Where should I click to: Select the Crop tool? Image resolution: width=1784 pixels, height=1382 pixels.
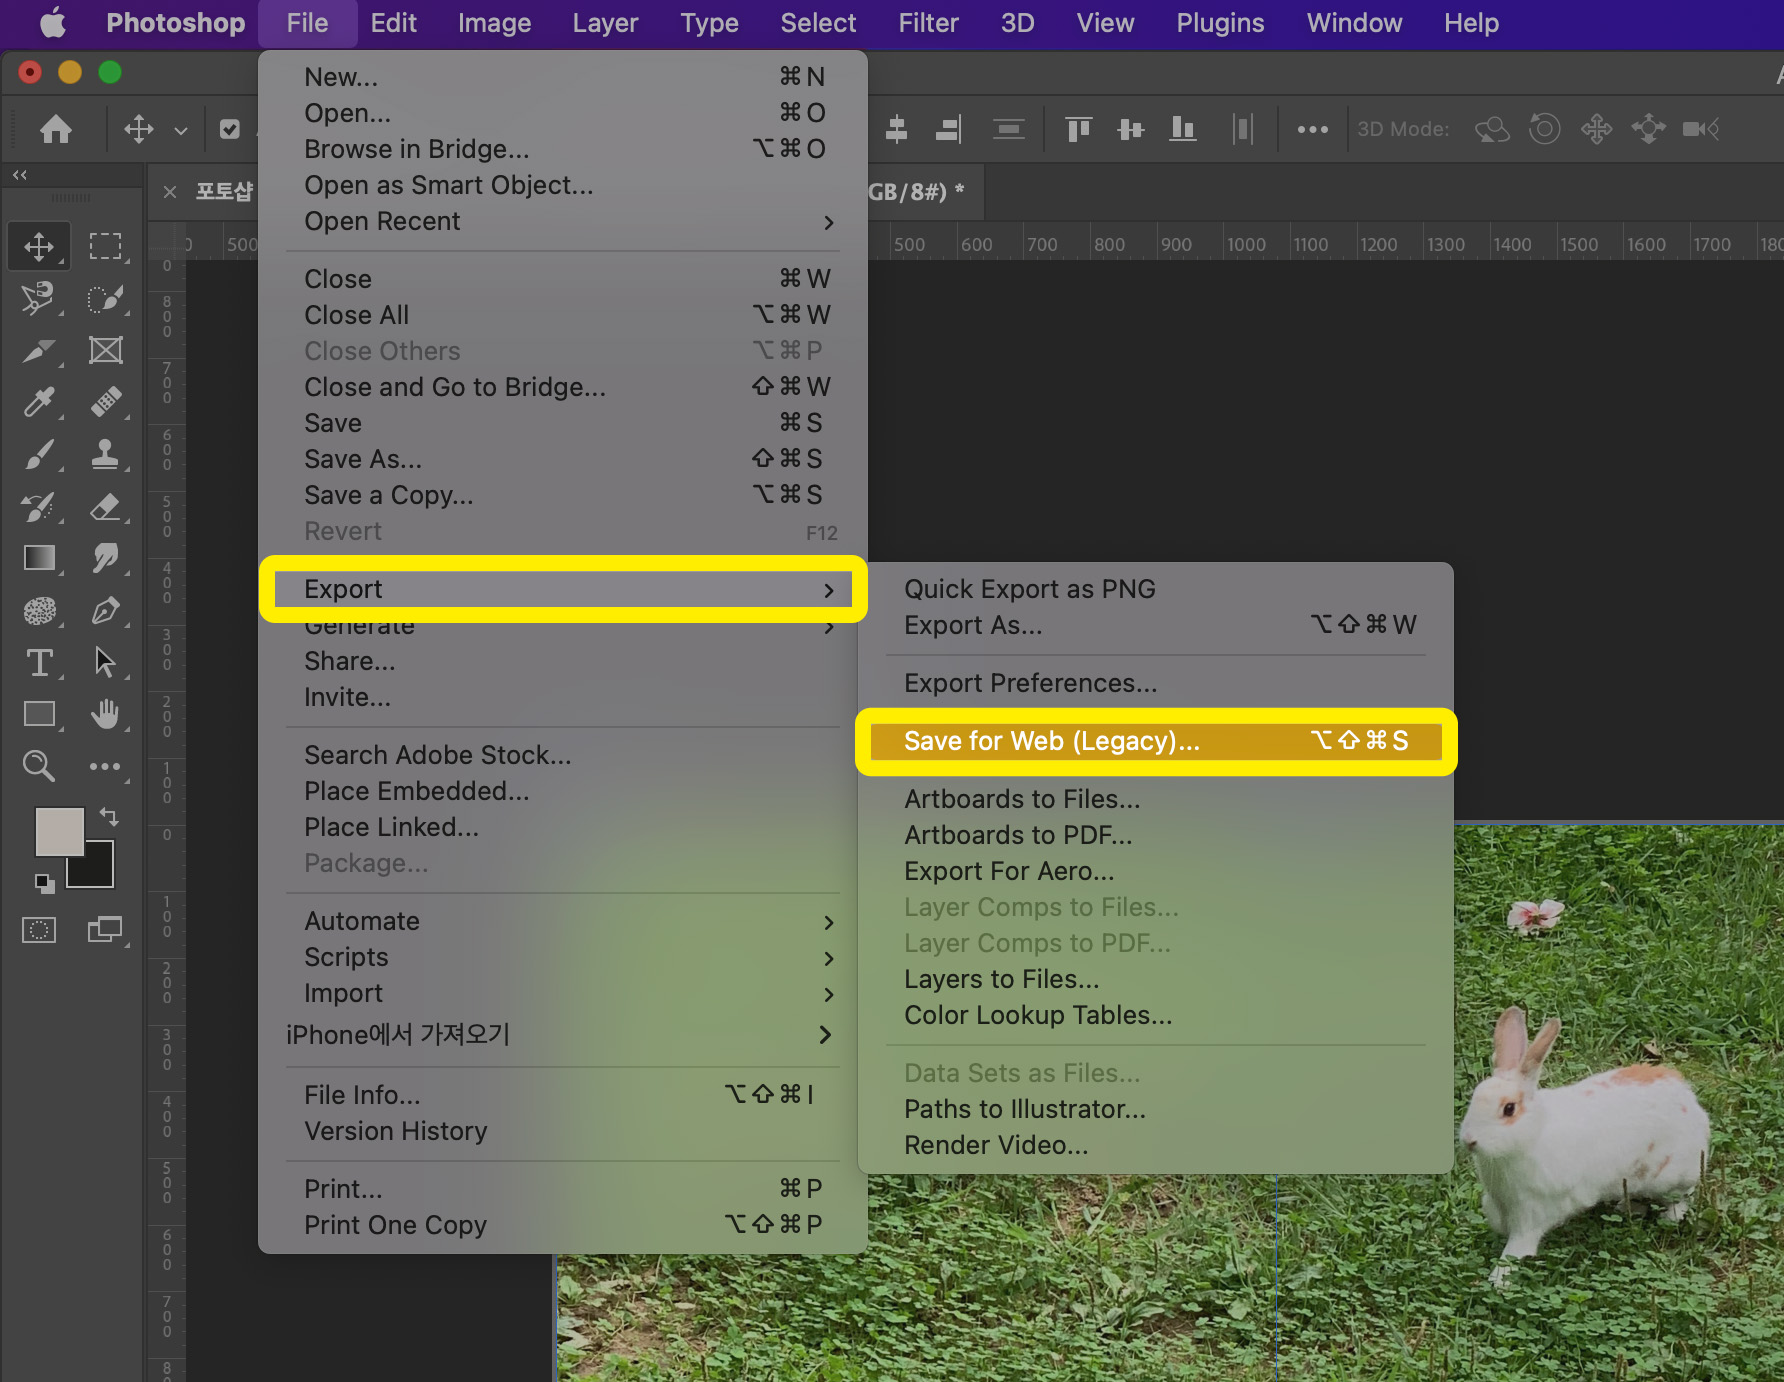(39, 350)
